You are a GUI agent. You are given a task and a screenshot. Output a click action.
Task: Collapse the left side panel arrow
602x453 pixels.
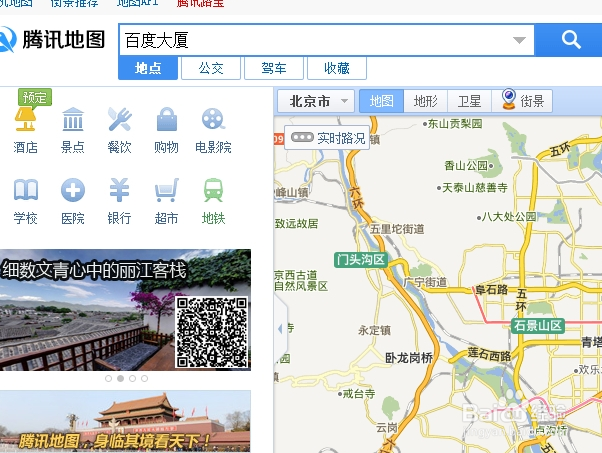click(x=280, y=329)
